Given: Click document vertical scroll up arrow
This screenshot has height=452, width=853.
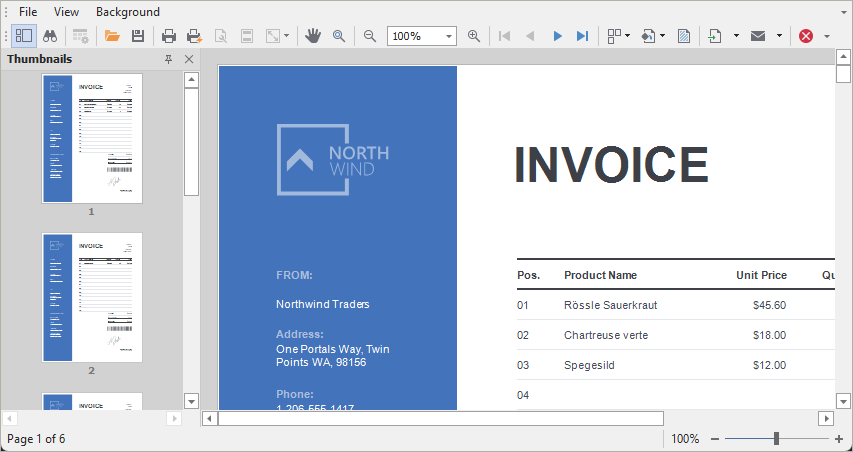Looking at the screenshot, I should coord(843,57).
